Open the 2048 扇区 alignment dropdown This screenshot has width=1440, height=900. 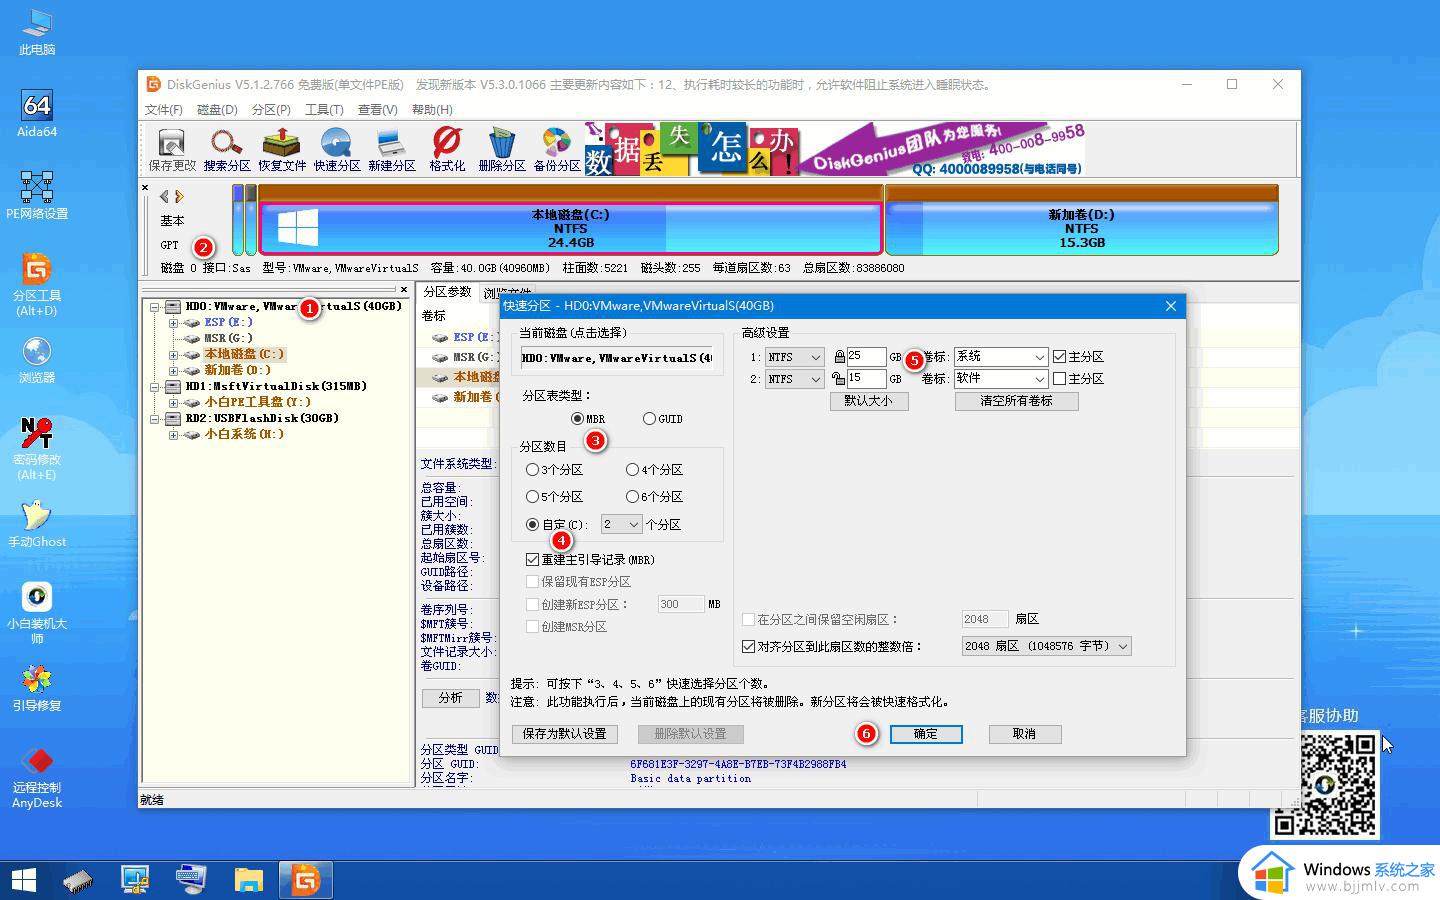tap(1046, 647)
